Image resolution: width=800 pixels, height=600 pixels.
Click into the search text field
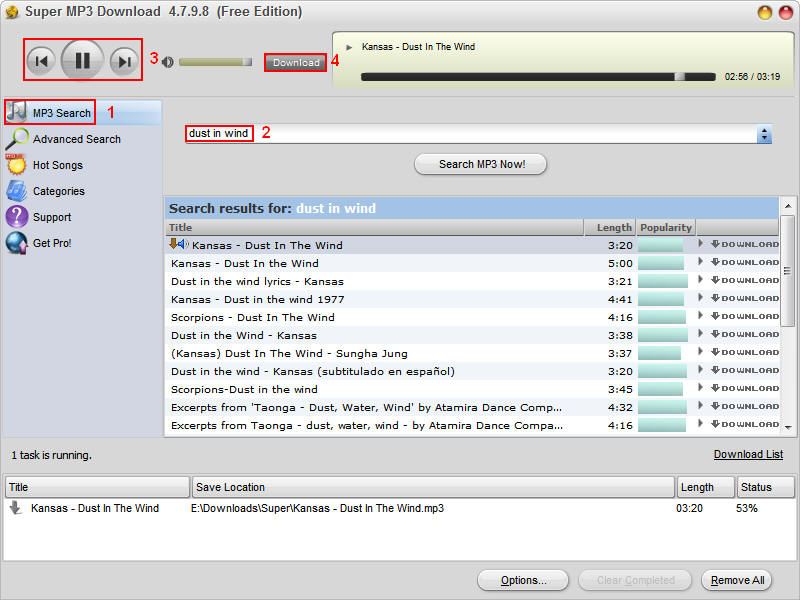[x=472, y=134]
